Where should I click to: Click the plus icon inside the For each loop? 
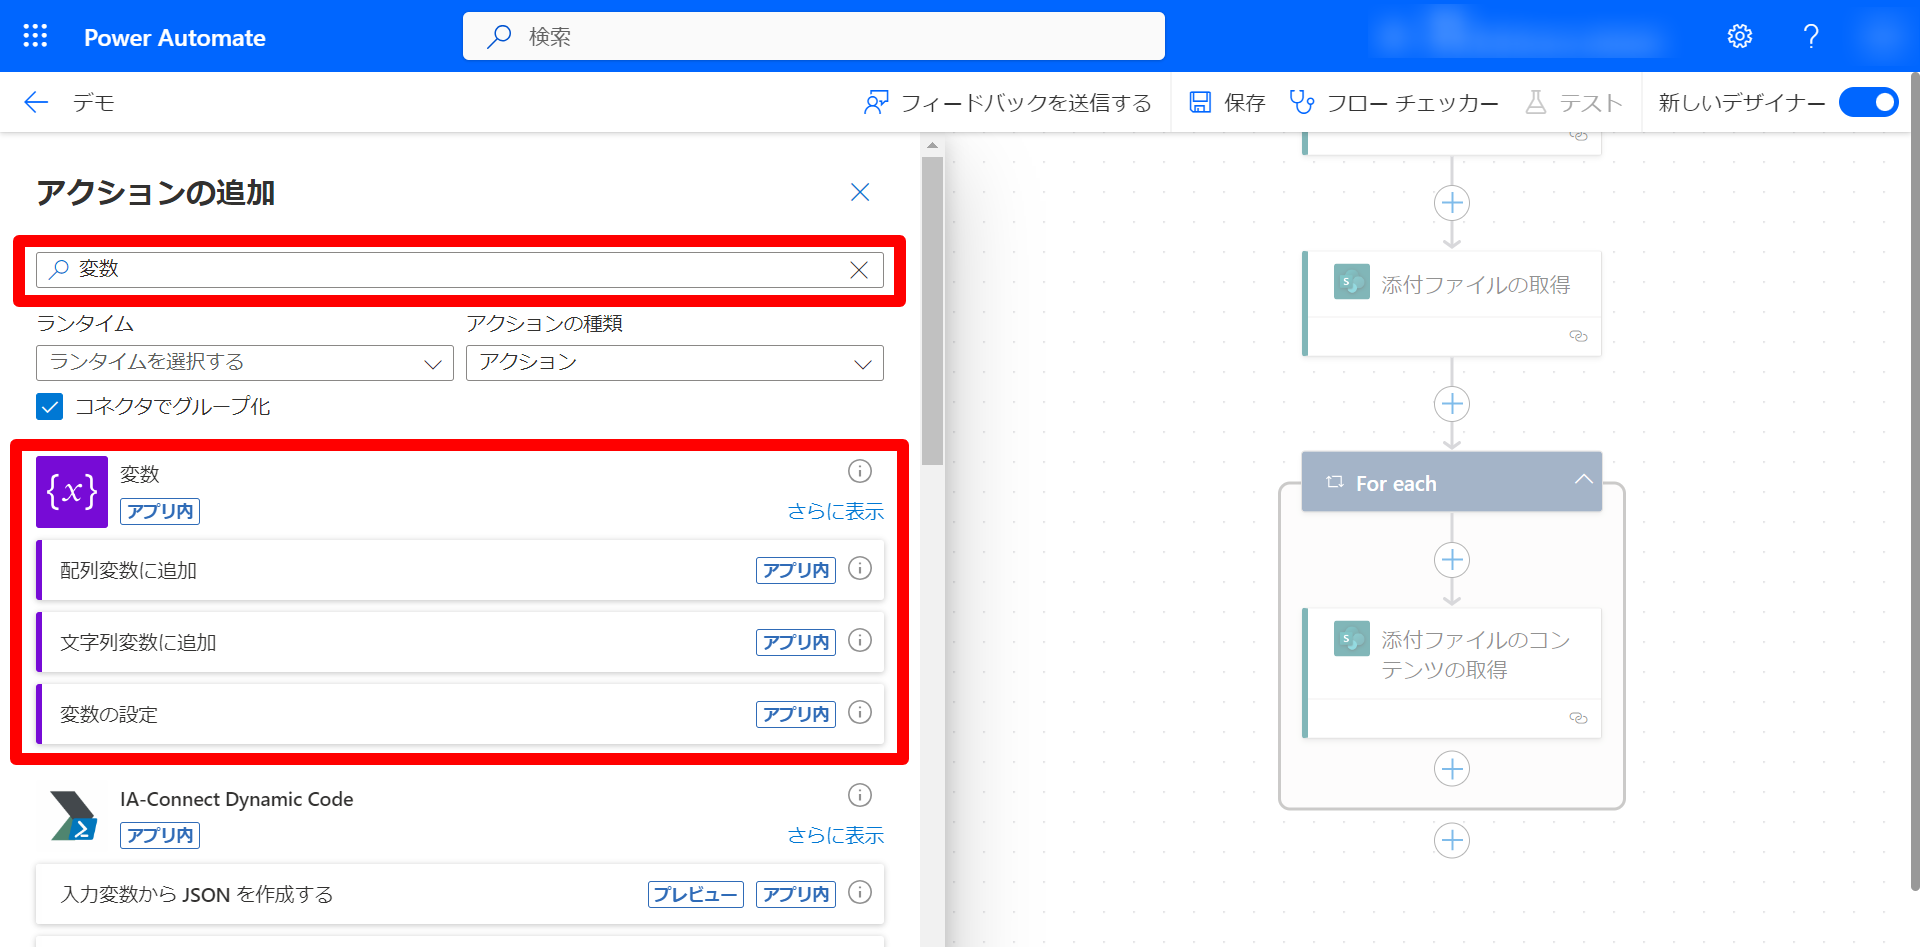(x=1452, y=560)
